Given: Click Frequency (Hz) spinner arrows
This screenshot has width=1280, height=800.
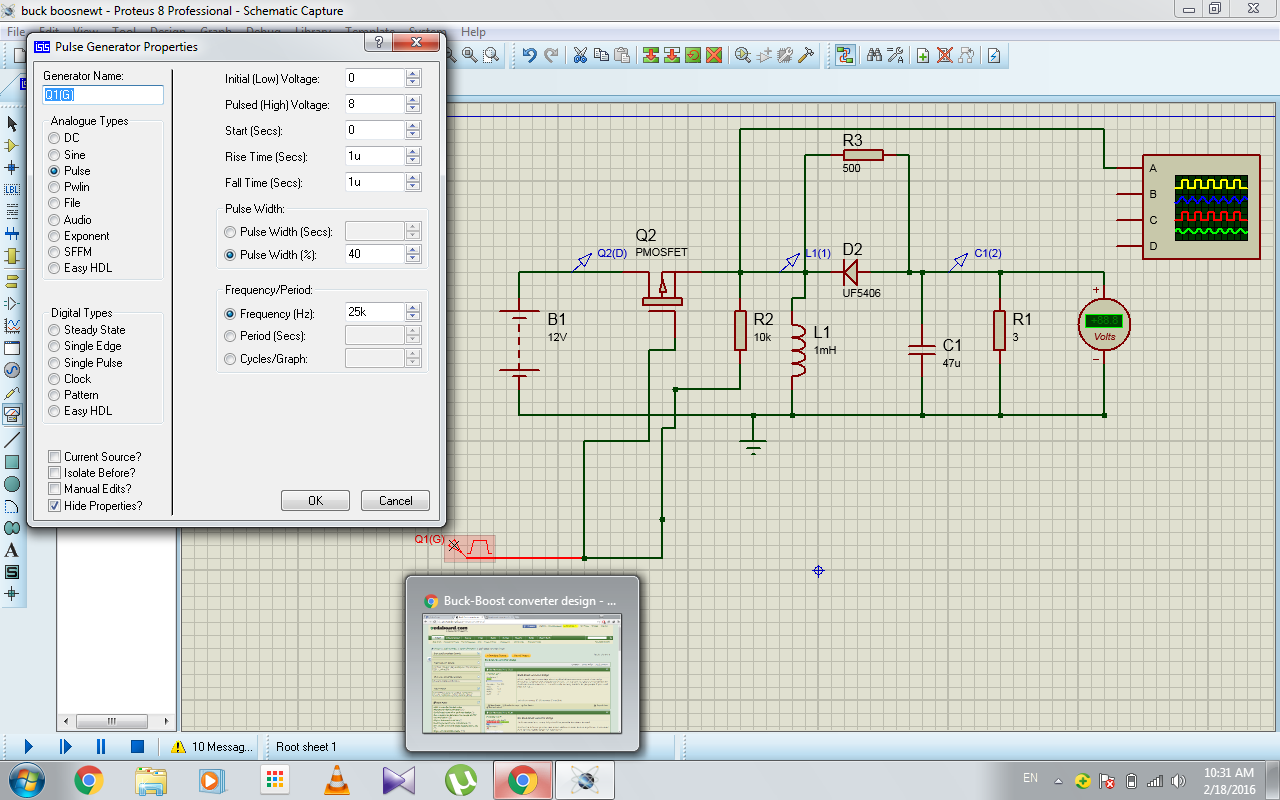Looking at the screenshot, I should tap(413, 313).
